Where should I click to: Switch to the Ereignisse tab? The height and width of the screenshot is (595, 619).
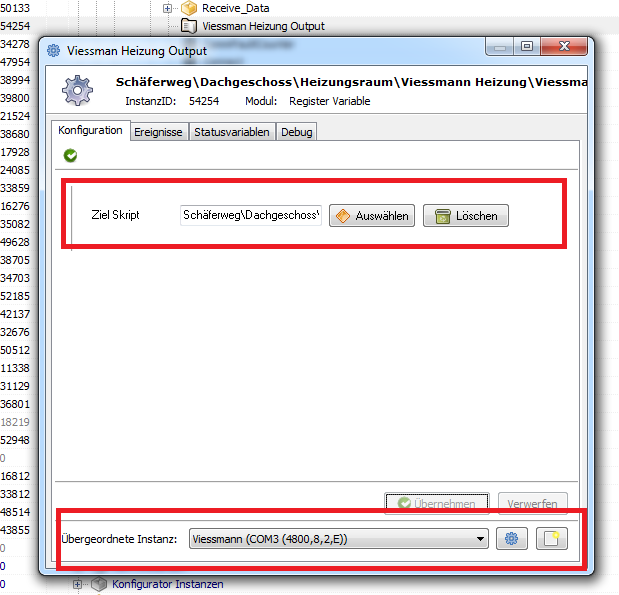click(158, 132)
